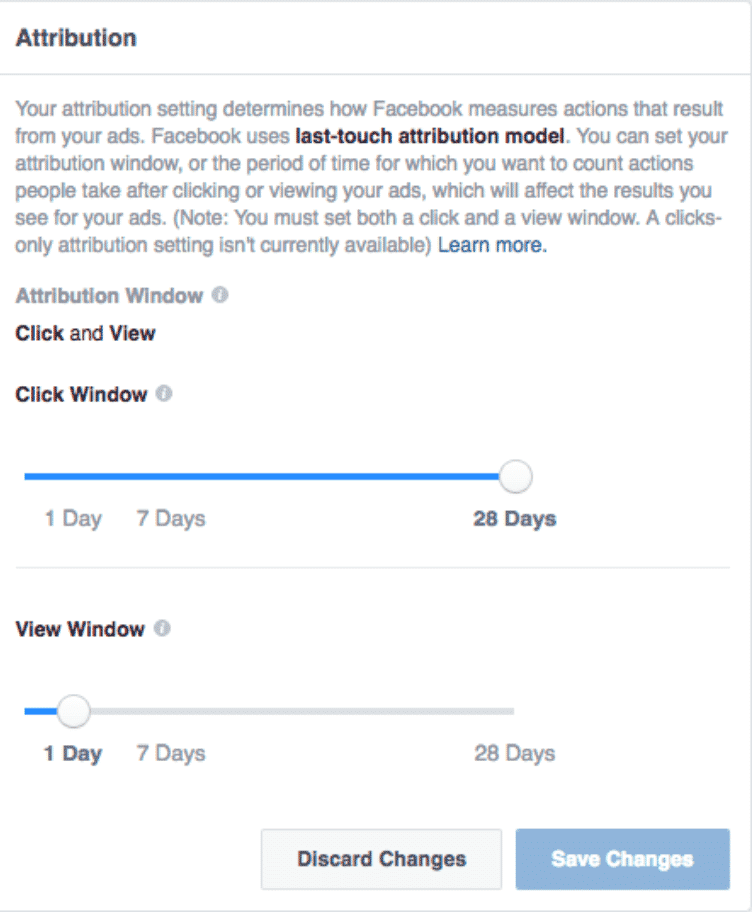This screenshot has width=752, height=912.
Task: Choose 7 Days under View Window
Action: point(171,753)
